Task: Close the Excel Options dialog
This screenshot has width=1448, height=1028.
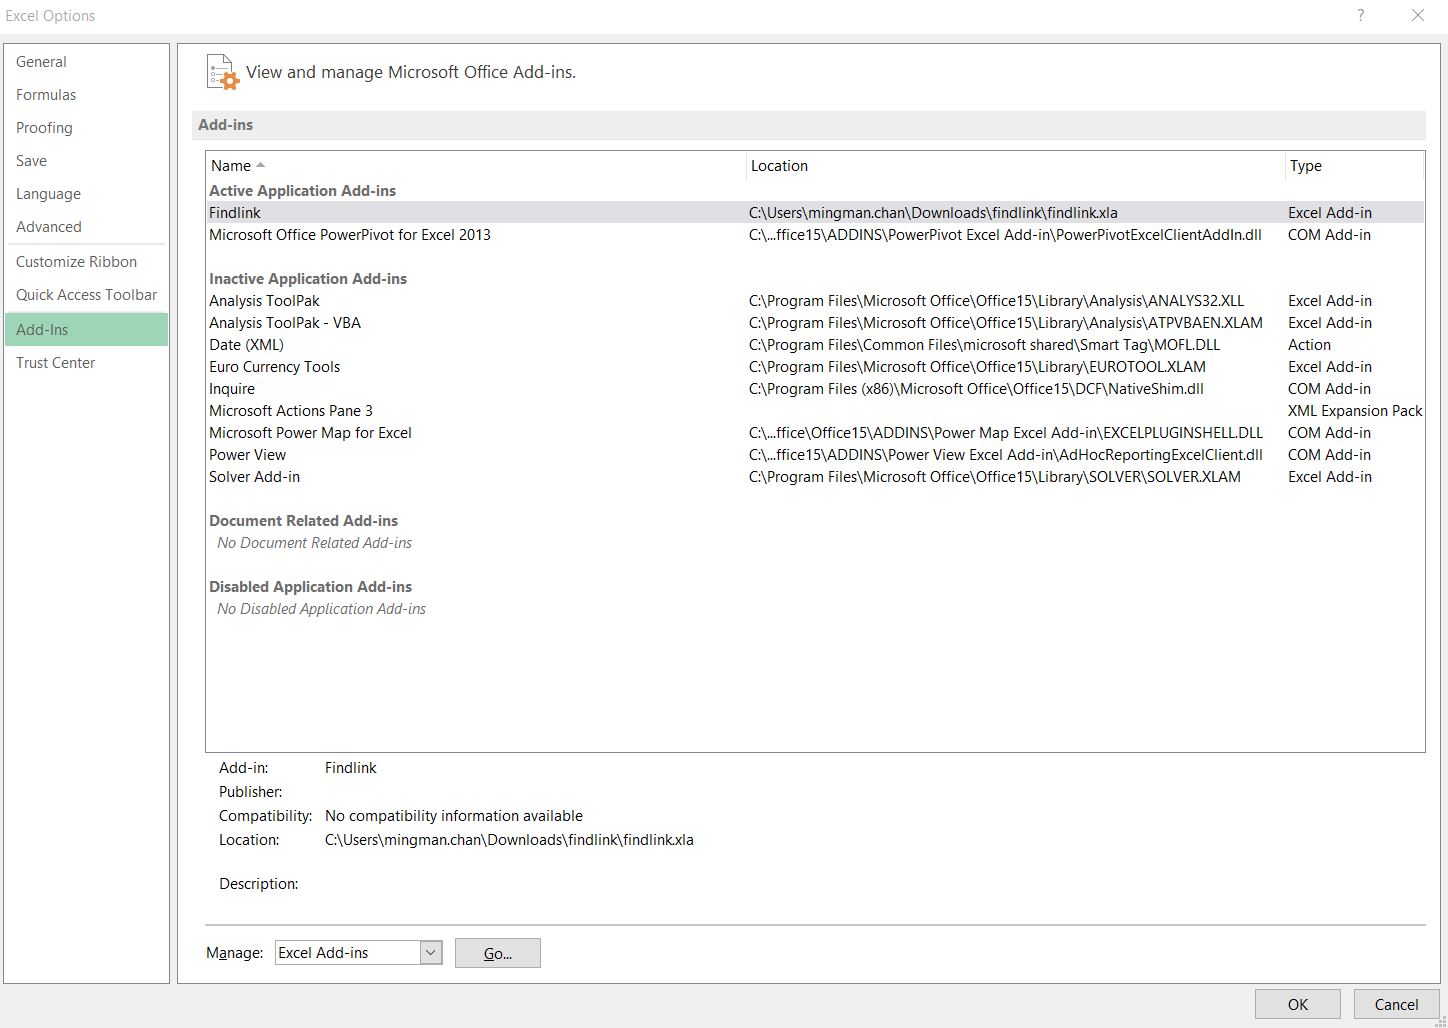Action: [x=1417, y=15]
